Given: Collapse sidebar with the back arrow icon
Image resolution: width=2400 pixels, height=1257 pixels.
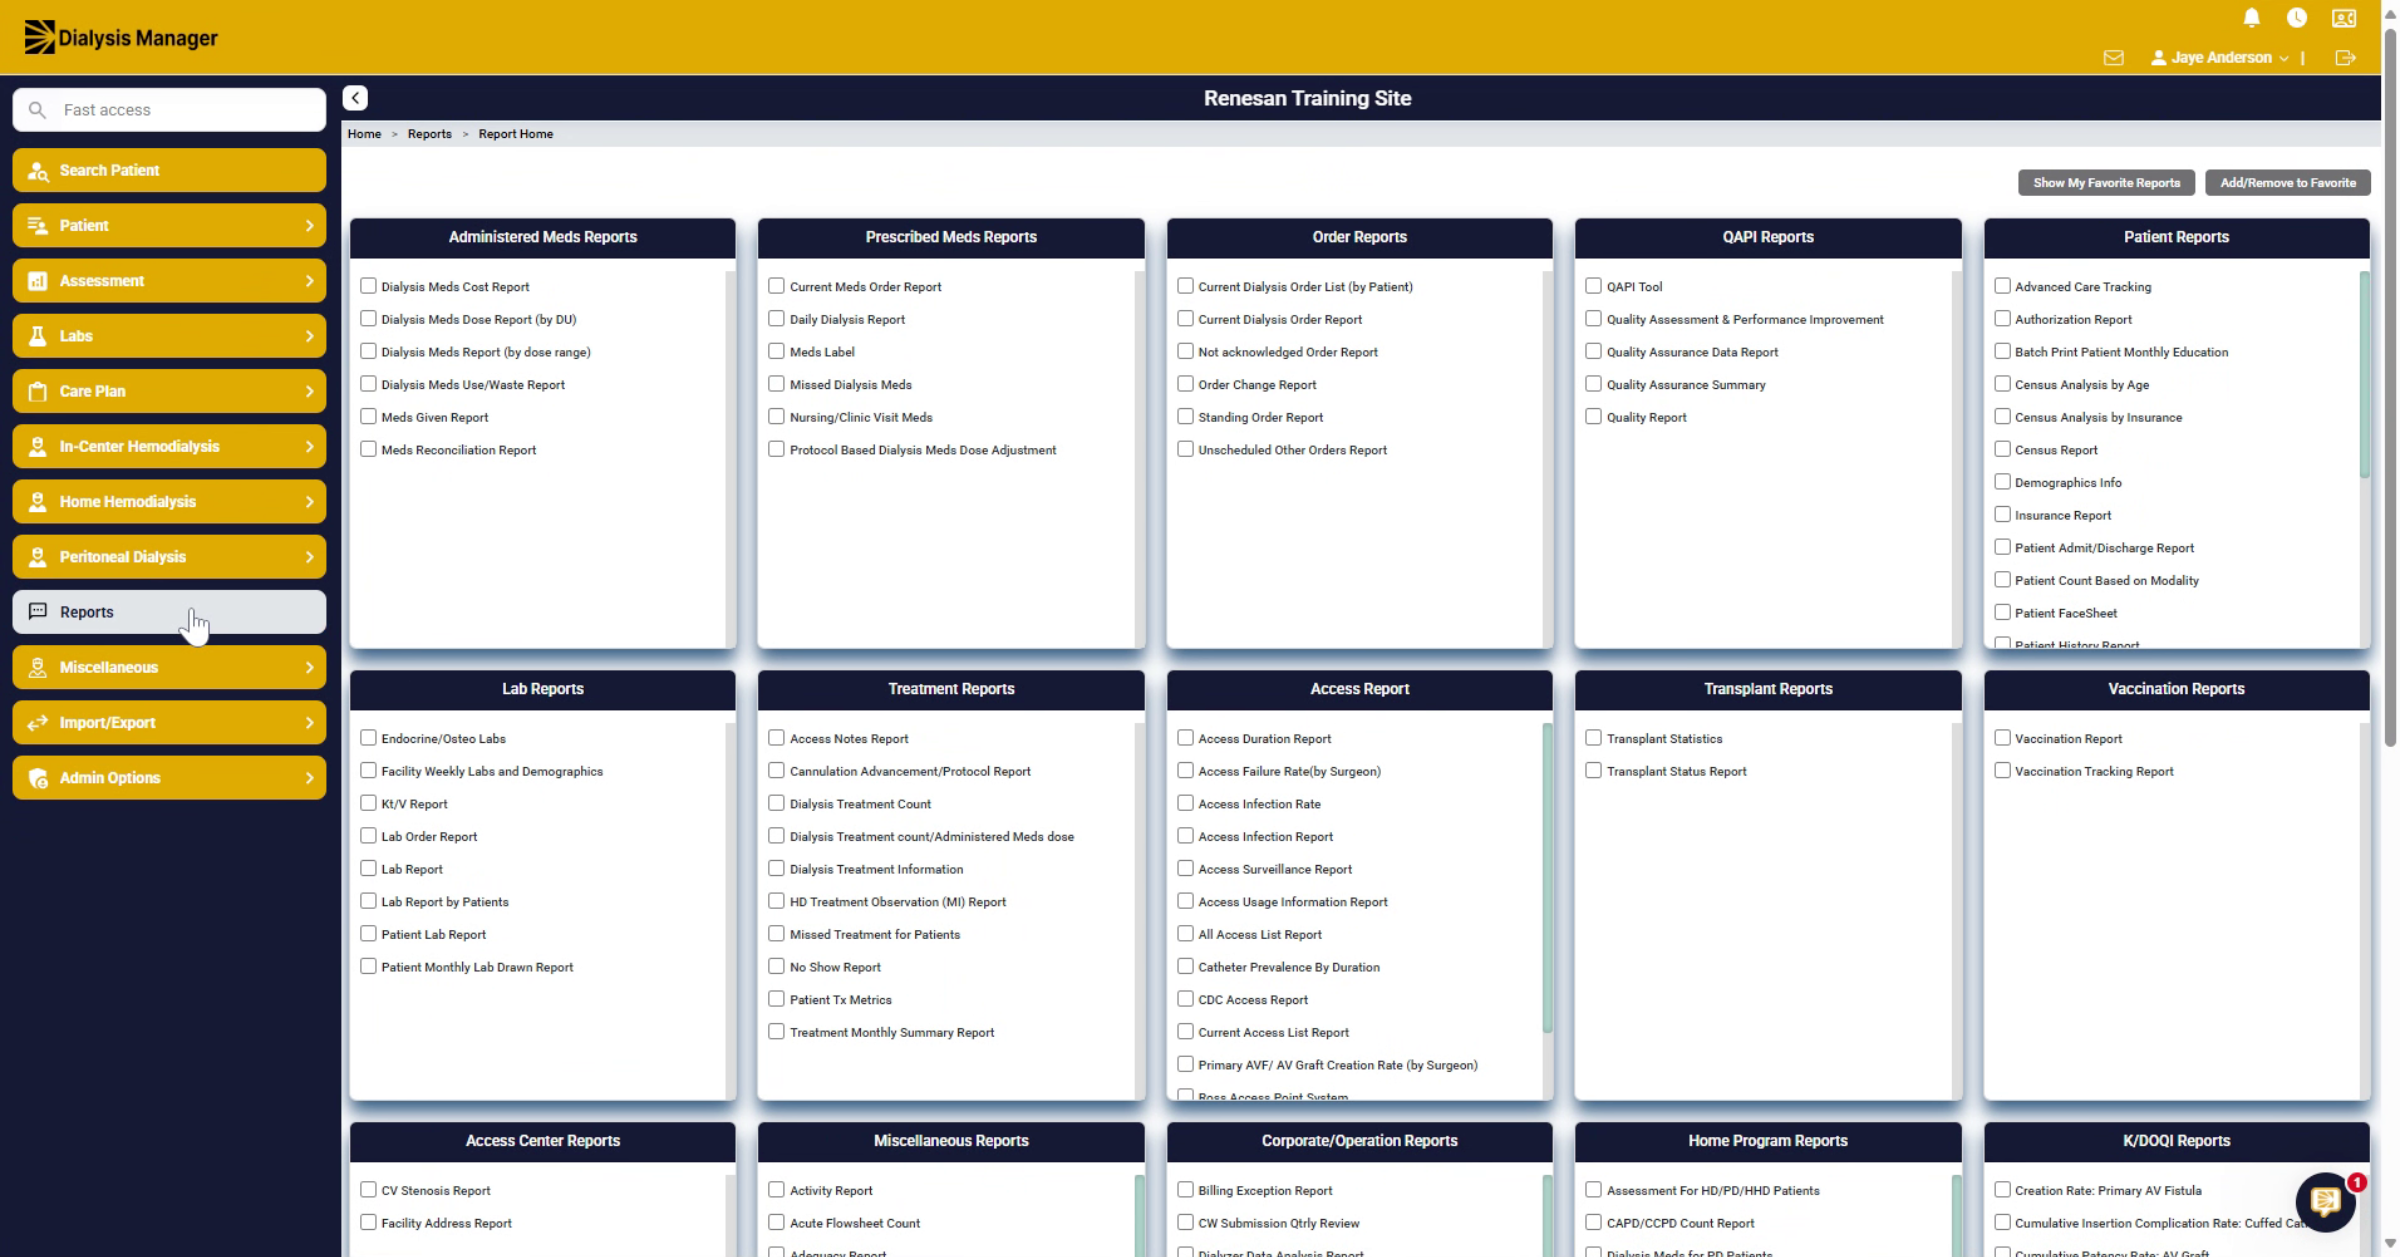Looking at the screenshot, I should [x=355, y=98].
